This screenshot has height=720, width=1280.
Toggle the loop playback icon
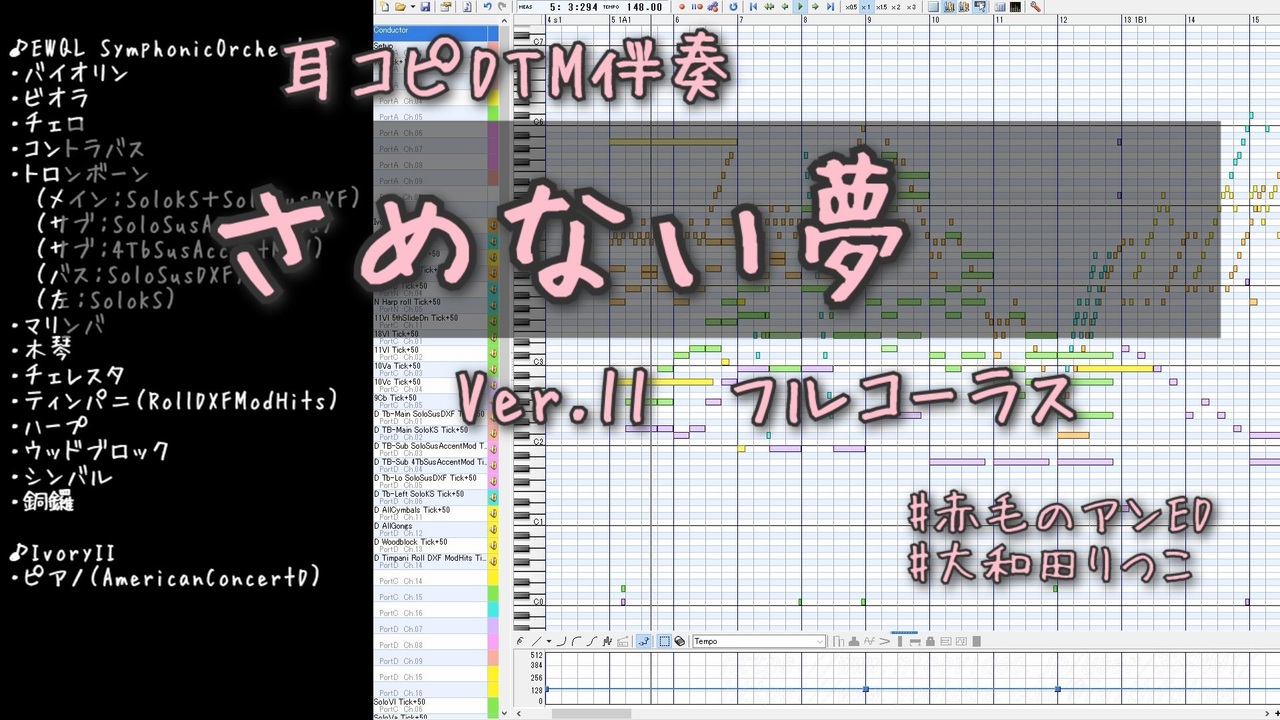(733, 7)
